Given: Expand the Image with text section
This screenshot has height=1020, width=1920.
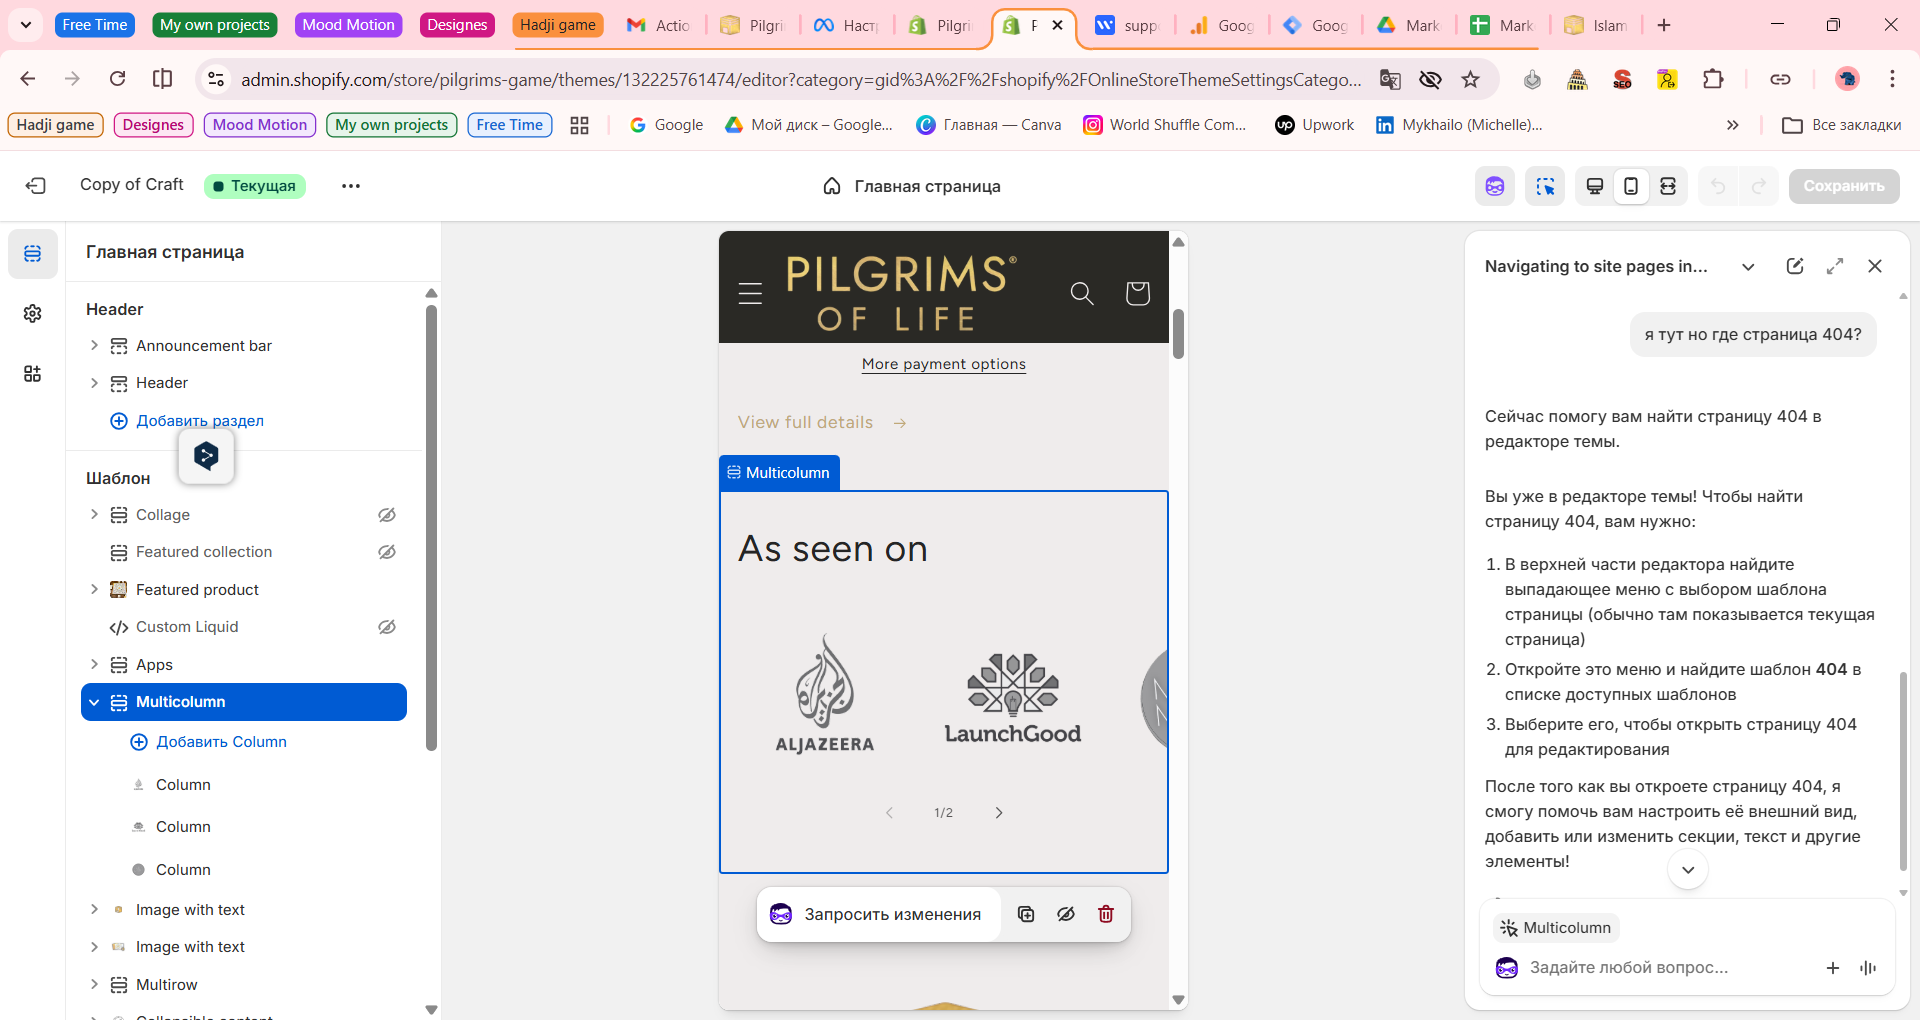Looking at the screenshot, I should [x=95, y=909].
